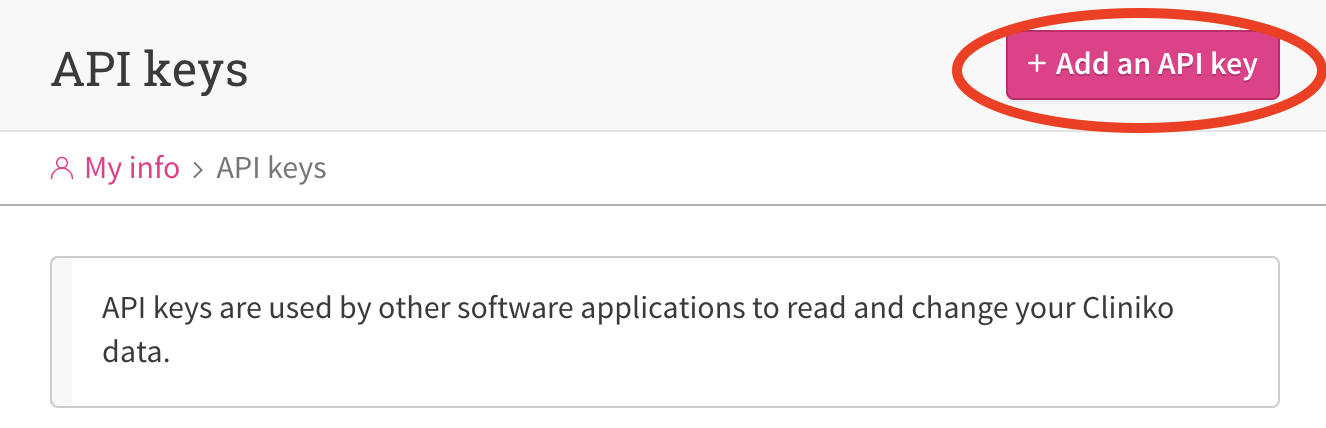
Task: Open the My info breadcrumb link
Action: (x=115, y=168)
